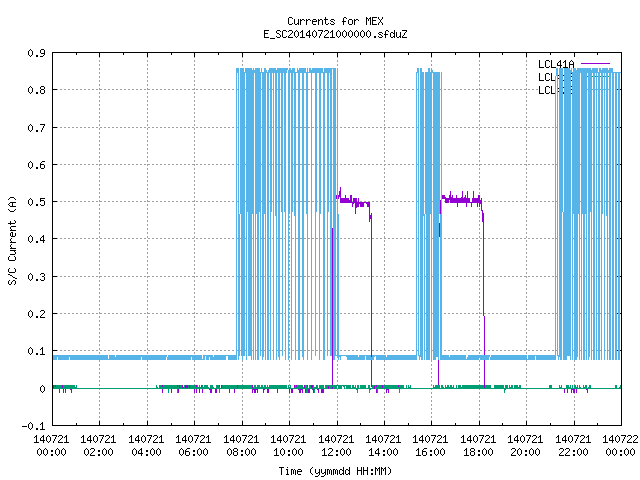The image size is (640, 480).
Task: Click the y-axis tick value 0.5
Action: pyautogui.click(x=37, y=202)
